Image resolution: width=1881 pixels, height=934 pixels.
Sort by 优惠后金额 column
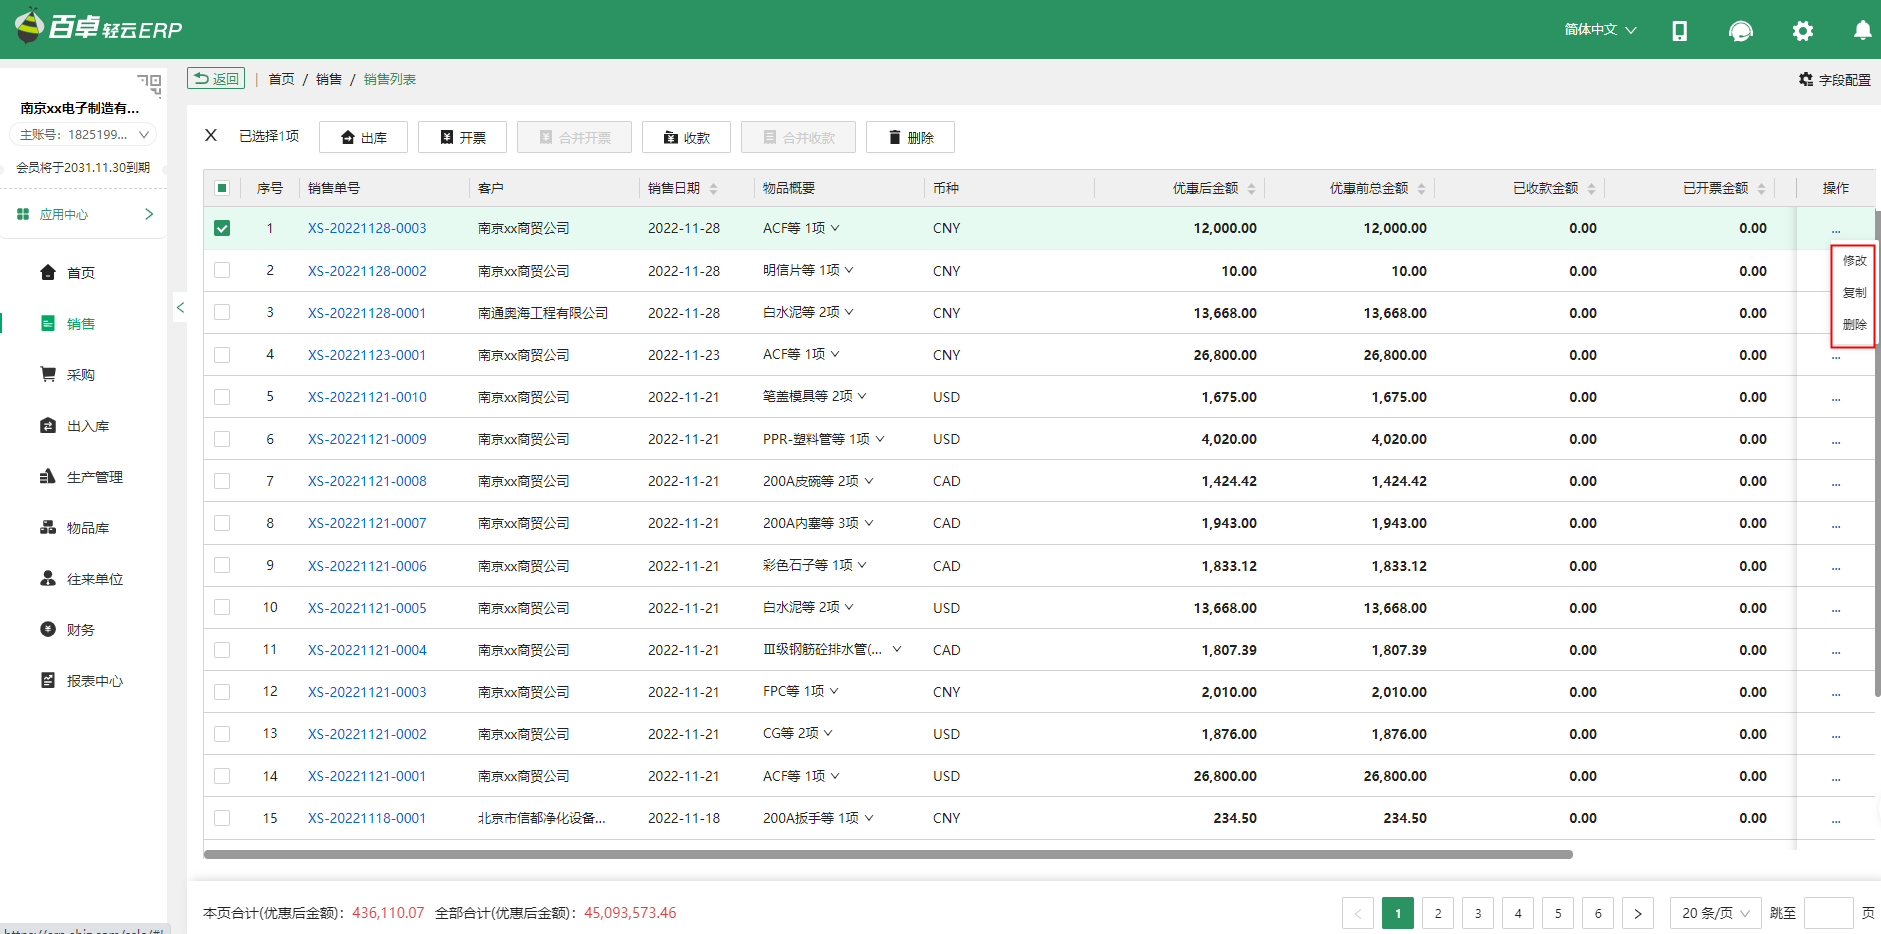1251,189
